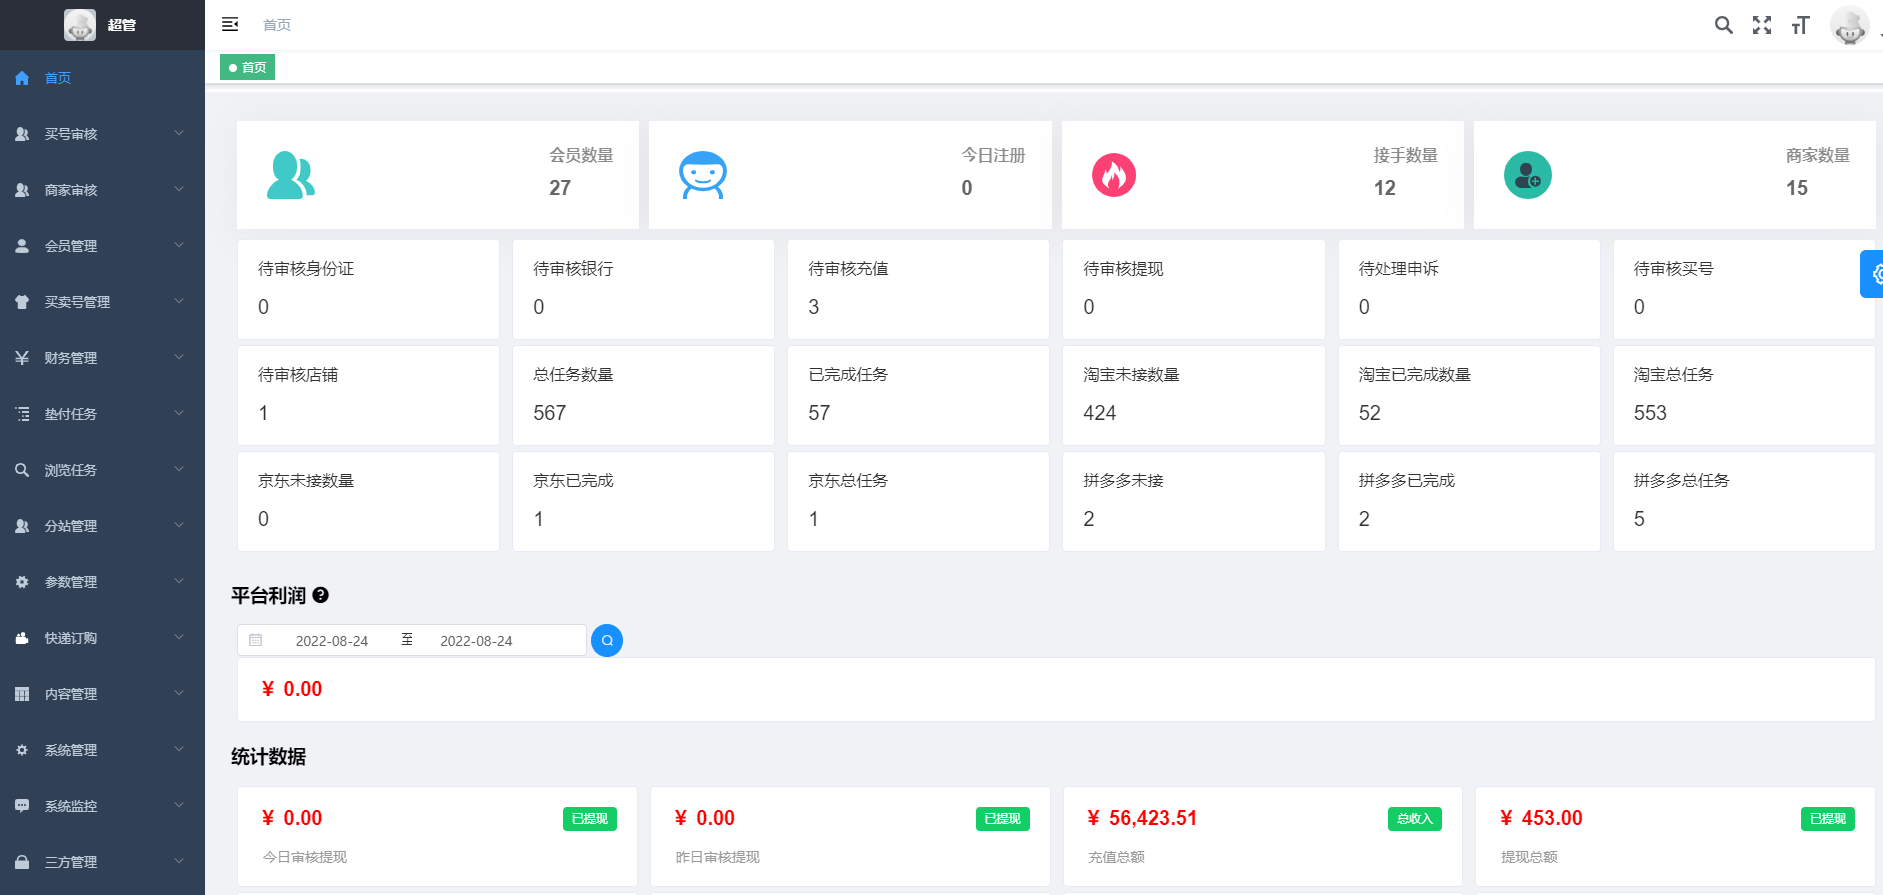Open the font size icon
The image size is (1883, 895).
(x=1800, y=25)
